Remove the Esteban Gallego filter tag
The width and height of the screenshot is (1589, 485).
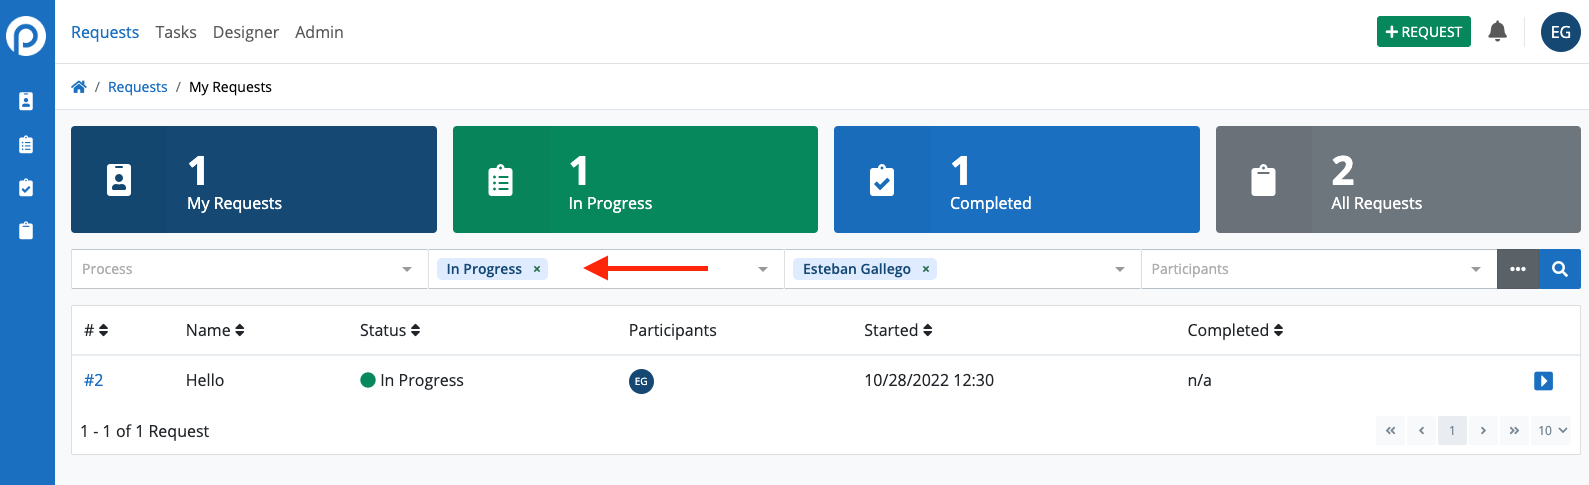(x=926, y=269)
